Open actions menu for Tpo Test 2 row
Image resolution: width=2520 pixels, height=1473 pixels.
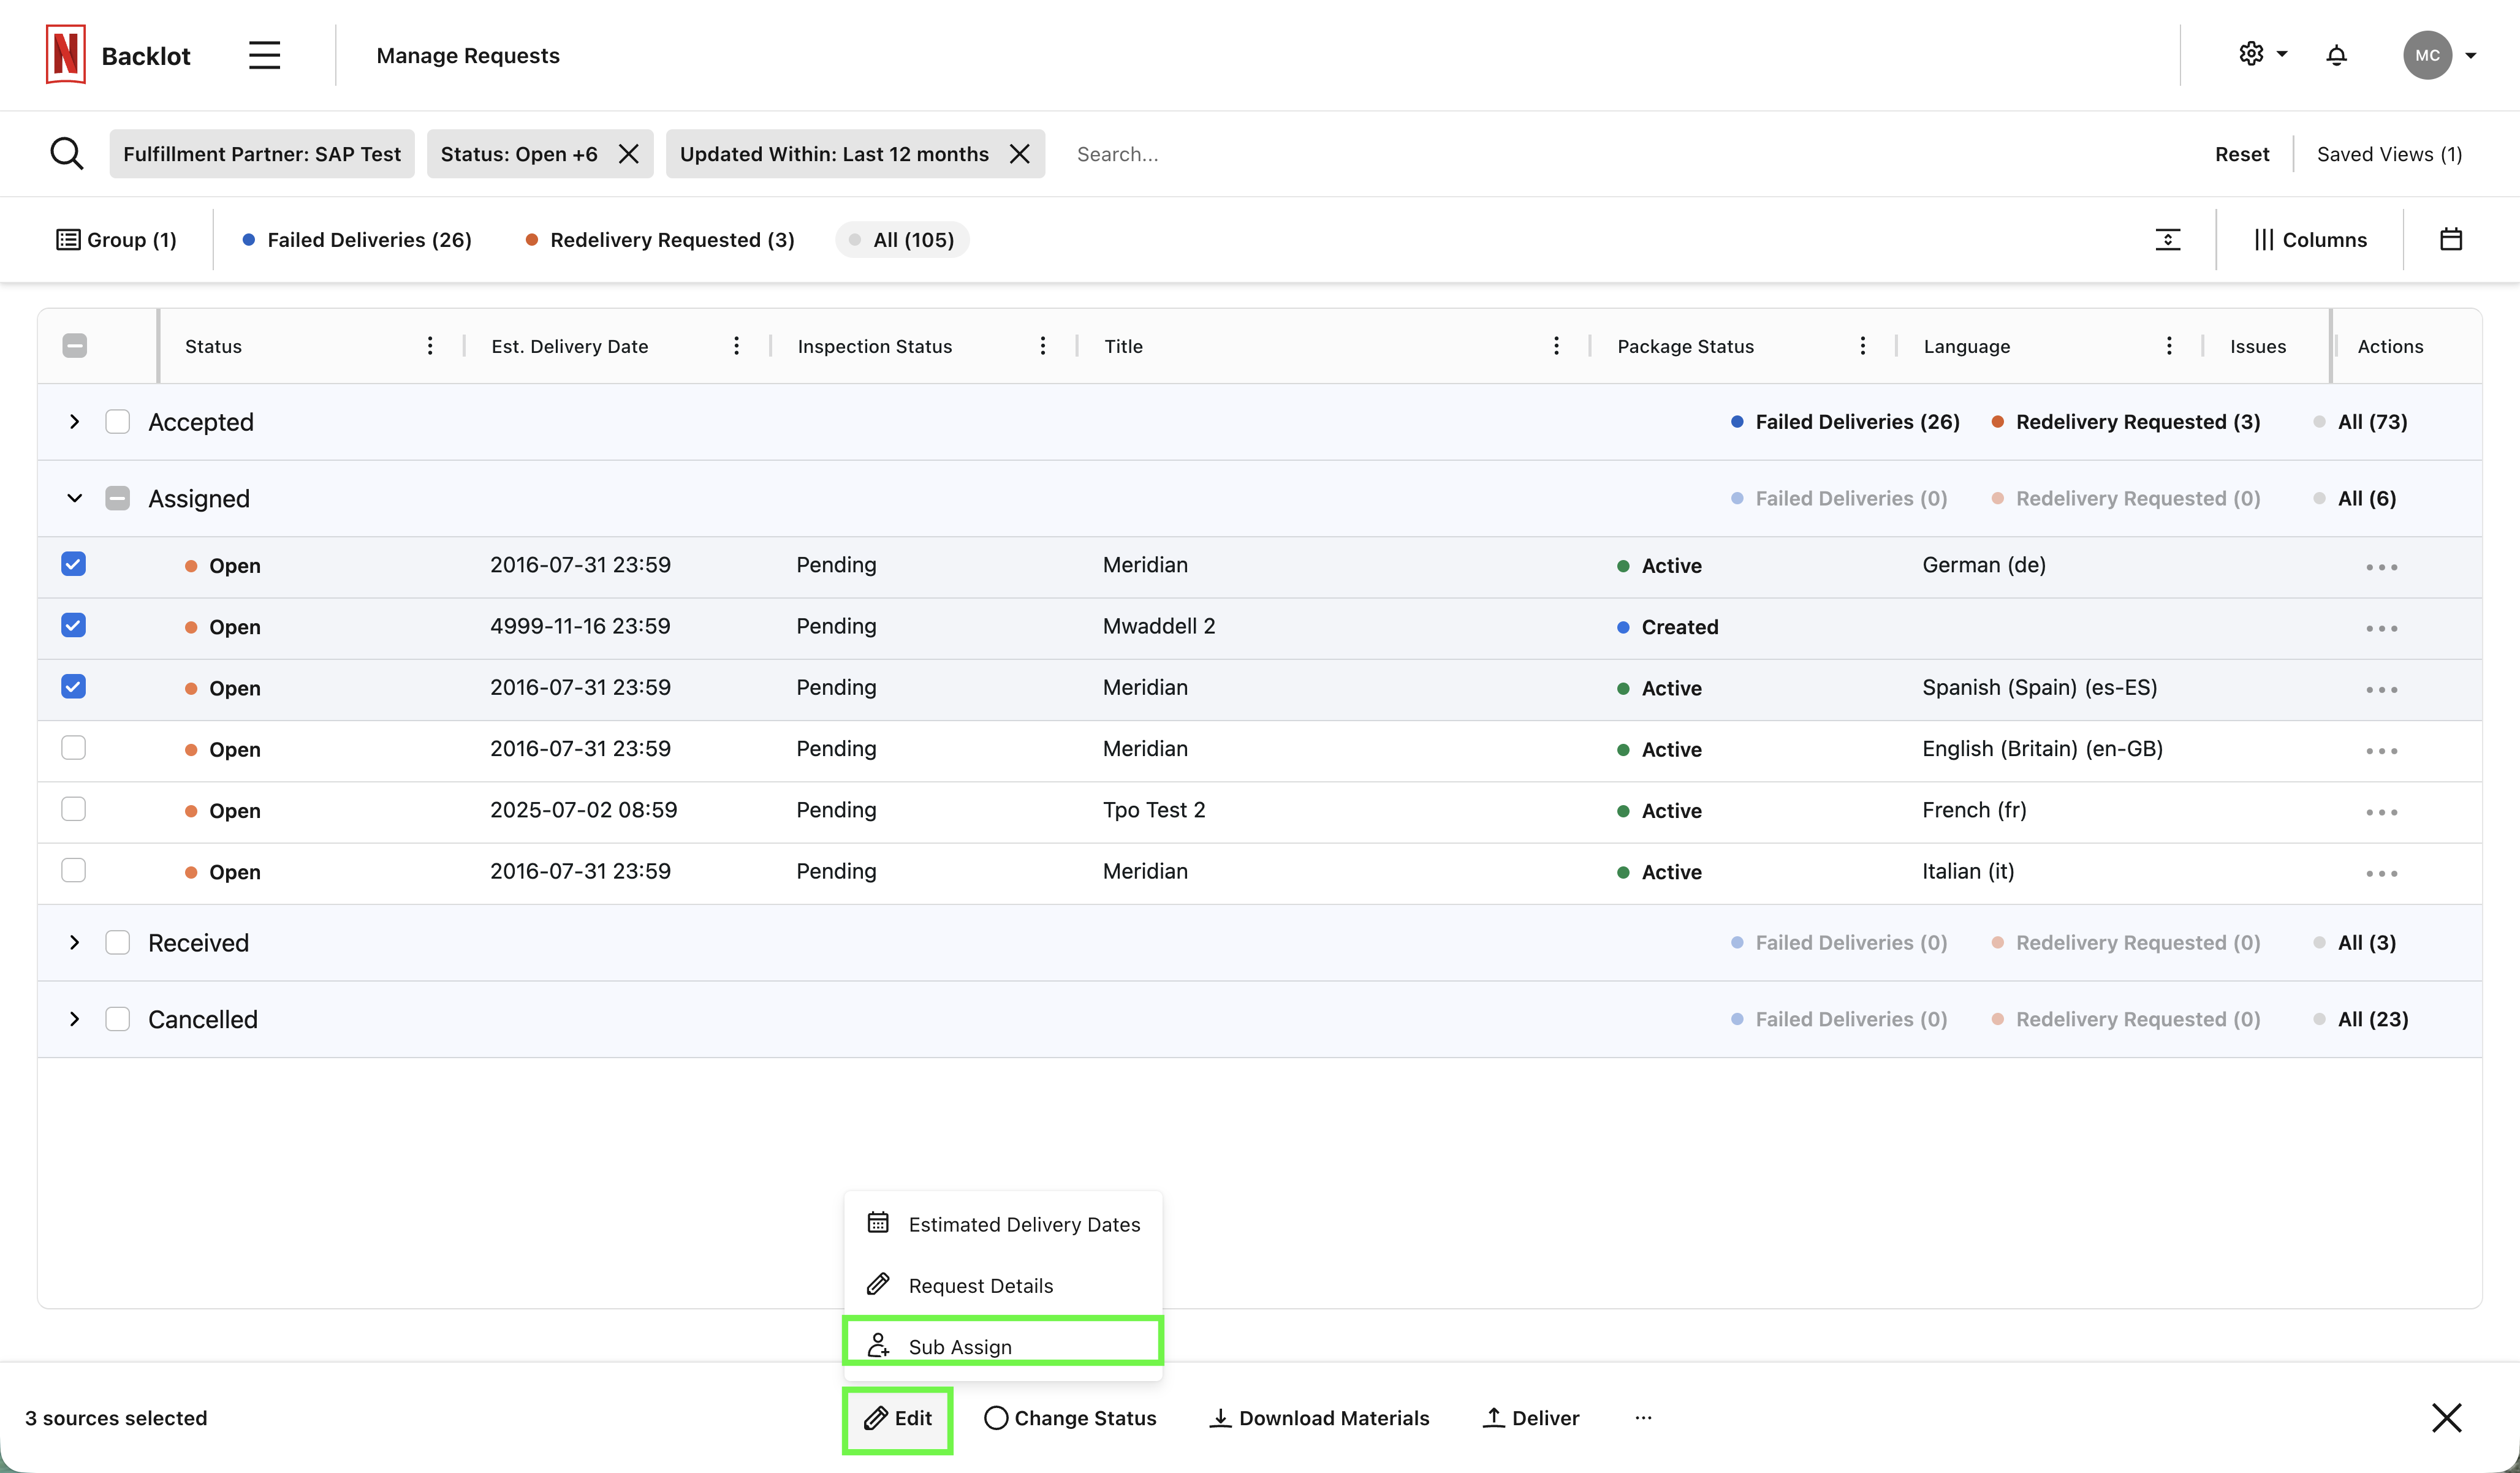pyautogui.click(x=2381, y=812)
